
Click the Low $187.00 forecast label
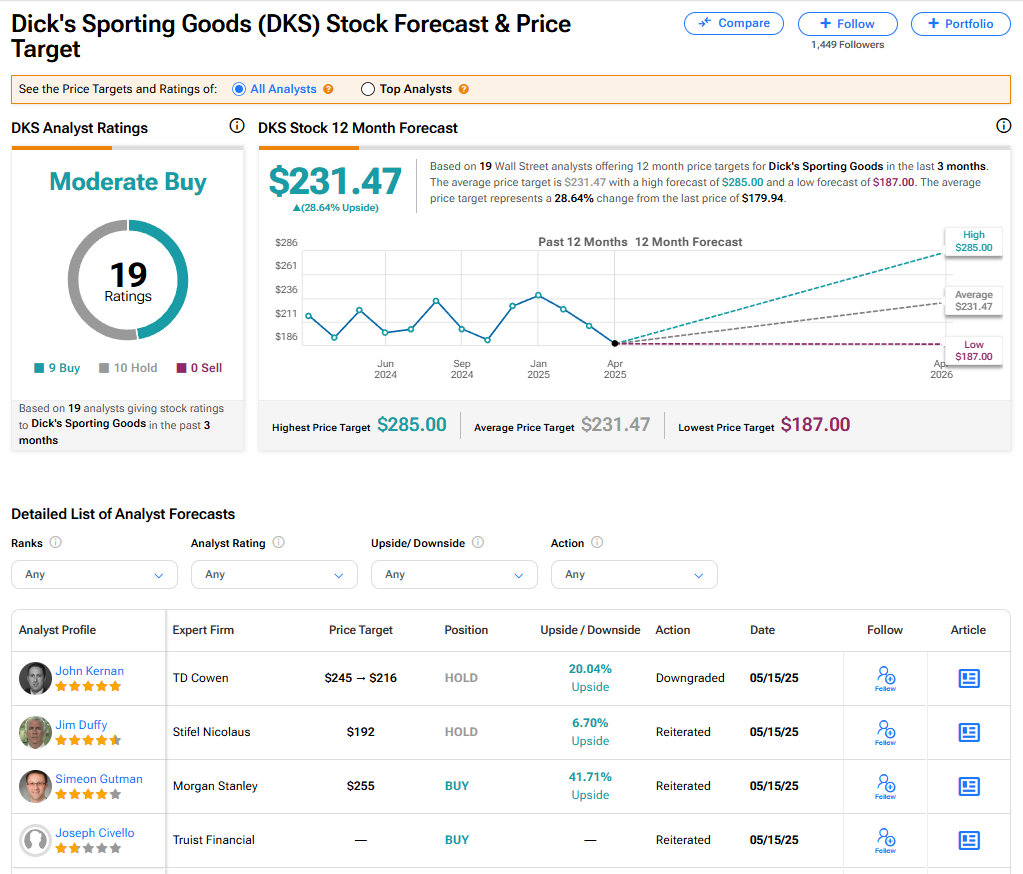[973, 351]
